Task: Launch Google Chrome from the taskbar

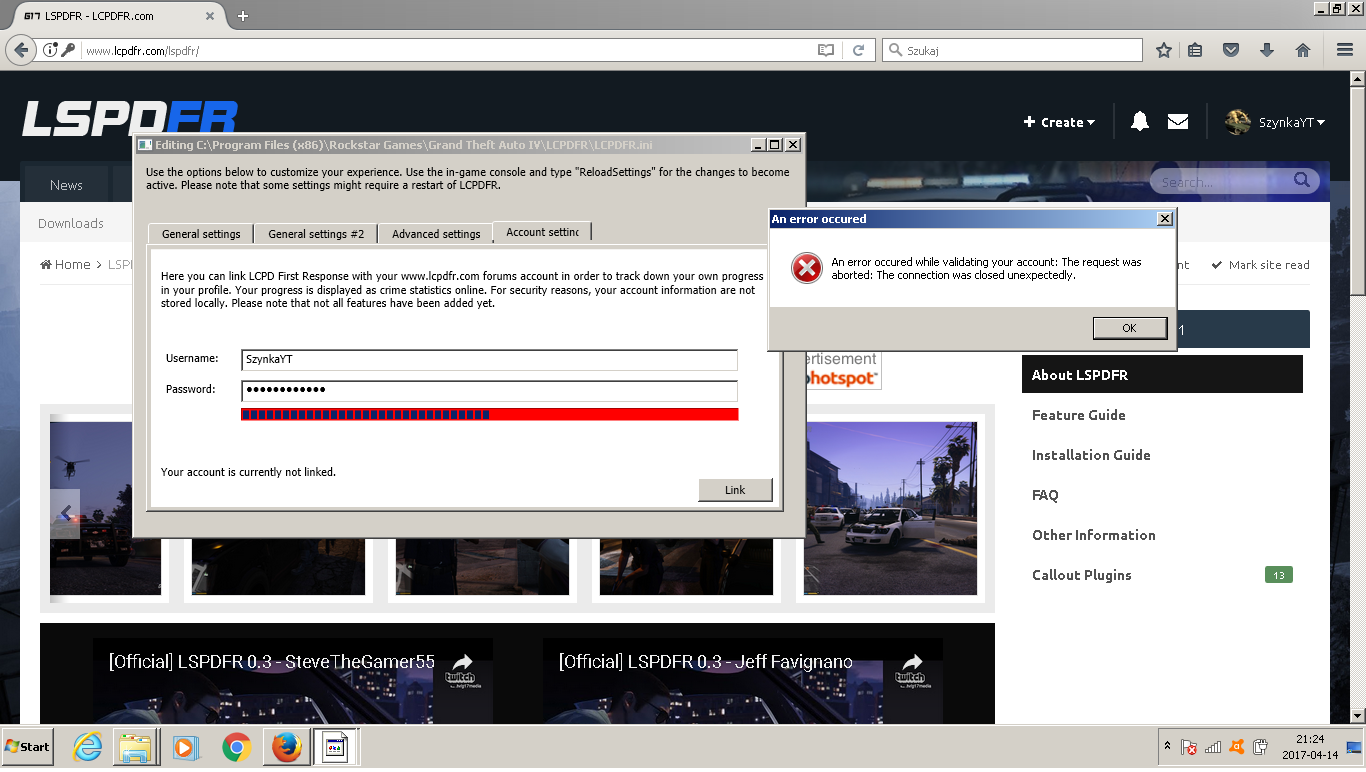Action: click(x=236, y=747)
